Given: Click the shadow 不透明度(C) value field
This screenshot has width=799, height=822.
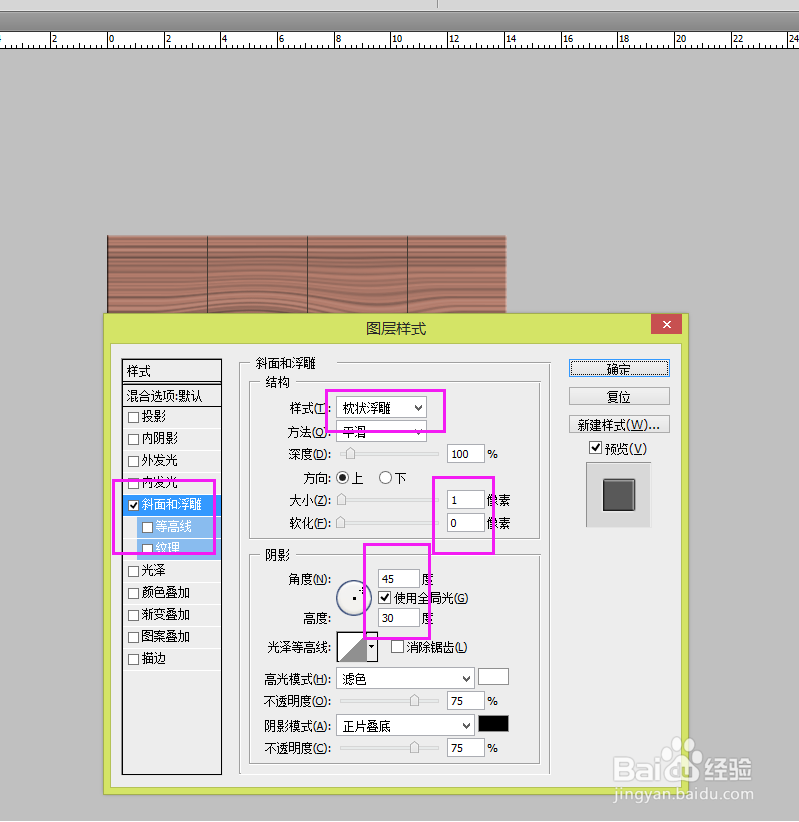Looking at the screenshot, I should (465, 748).
